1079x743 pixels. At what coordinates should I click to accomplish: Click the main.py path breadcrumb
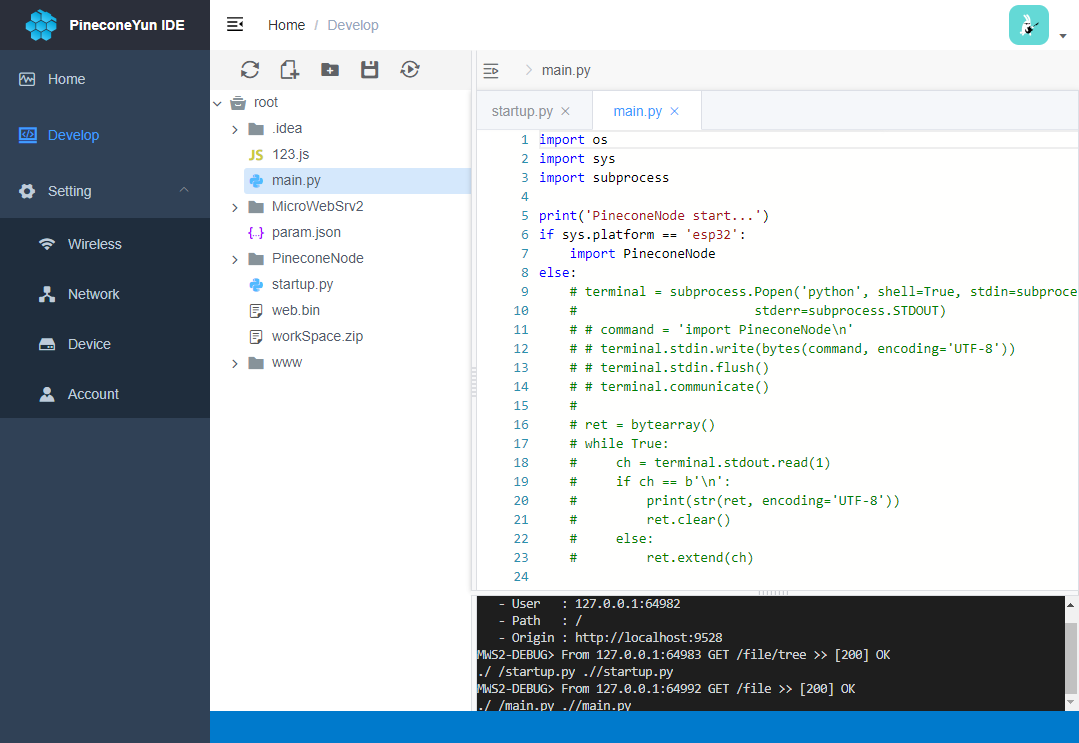click(566, 70)
